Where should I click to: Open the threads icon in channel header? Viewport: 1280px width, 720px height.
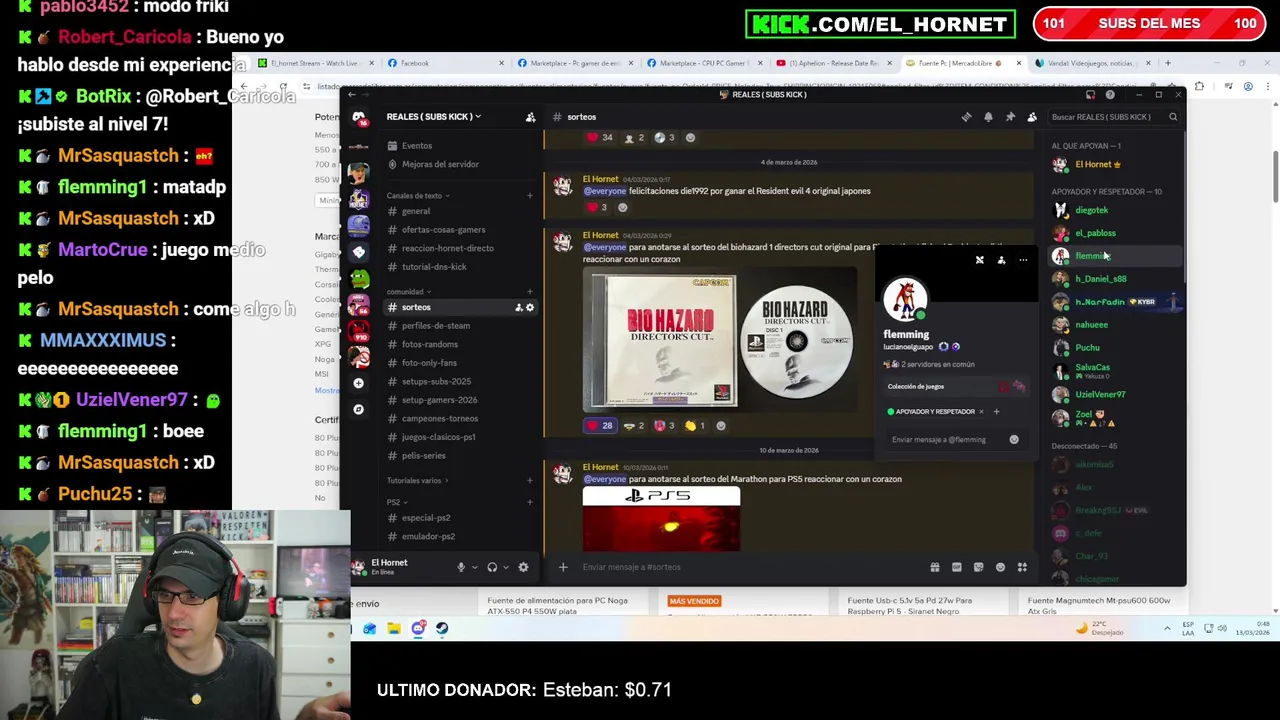966,117
